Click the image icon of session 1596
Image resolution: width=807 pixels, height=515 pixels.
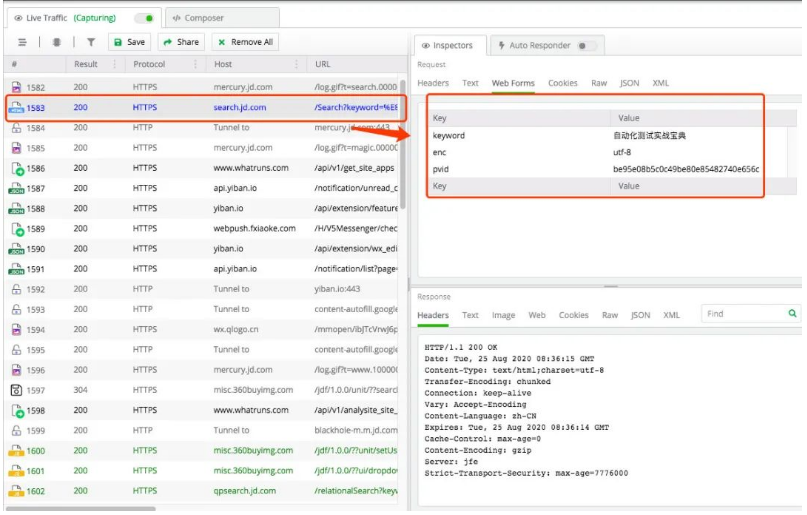(16, 369)
